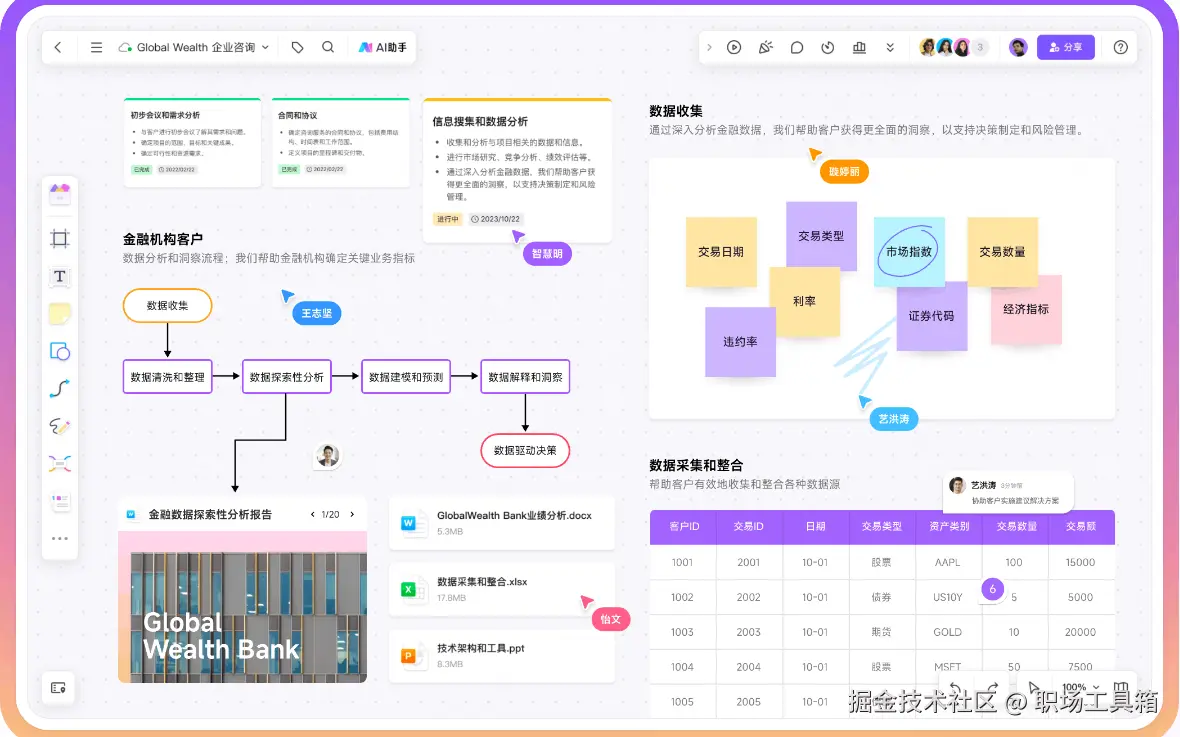Open the minimap panel icon bottom-left
This screenshot has height=737, width=1180.
tap(58, 687)
